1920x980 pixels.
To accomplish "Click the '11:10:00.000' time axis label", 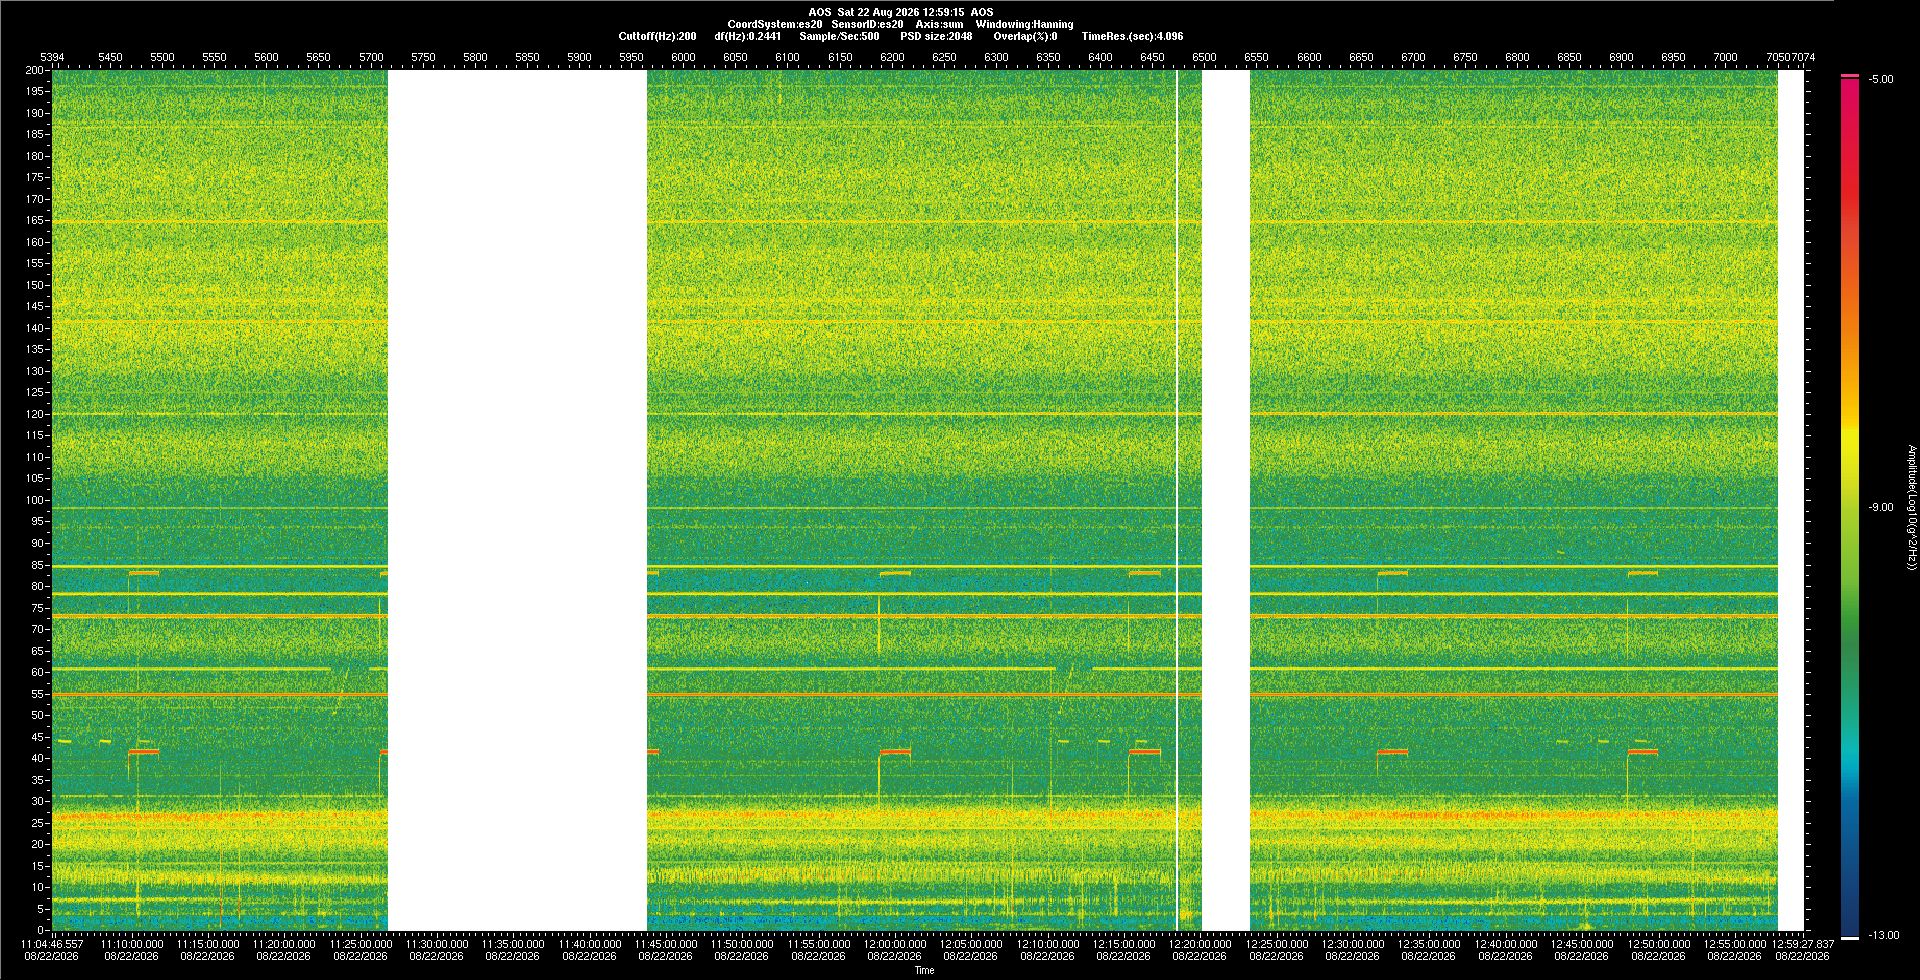I will 132,944.
